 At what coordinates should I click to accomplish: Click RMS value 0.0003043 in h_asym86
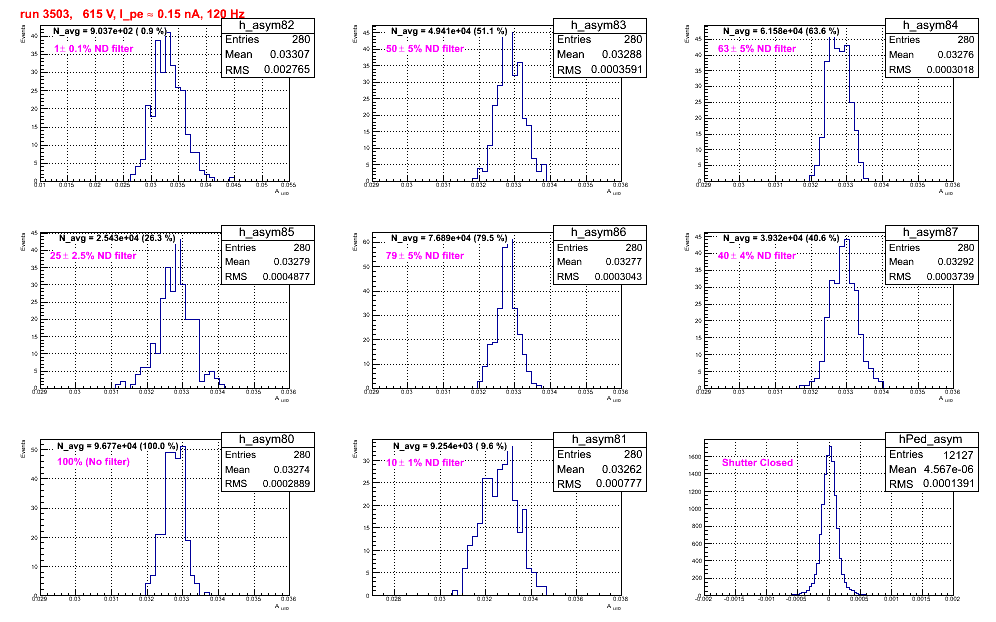point(618,277)
